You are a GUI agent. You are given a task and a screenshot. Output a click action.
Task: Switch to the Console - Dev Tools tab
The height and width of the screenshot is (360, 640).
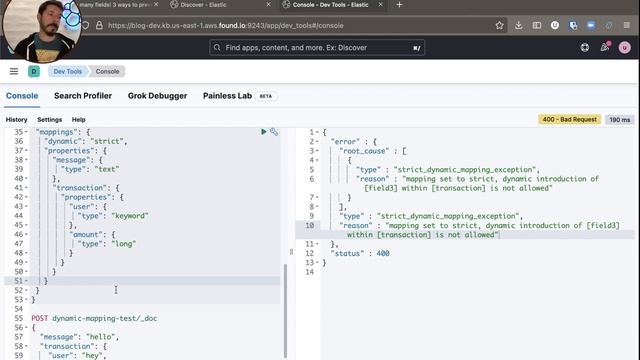point(331,5)
